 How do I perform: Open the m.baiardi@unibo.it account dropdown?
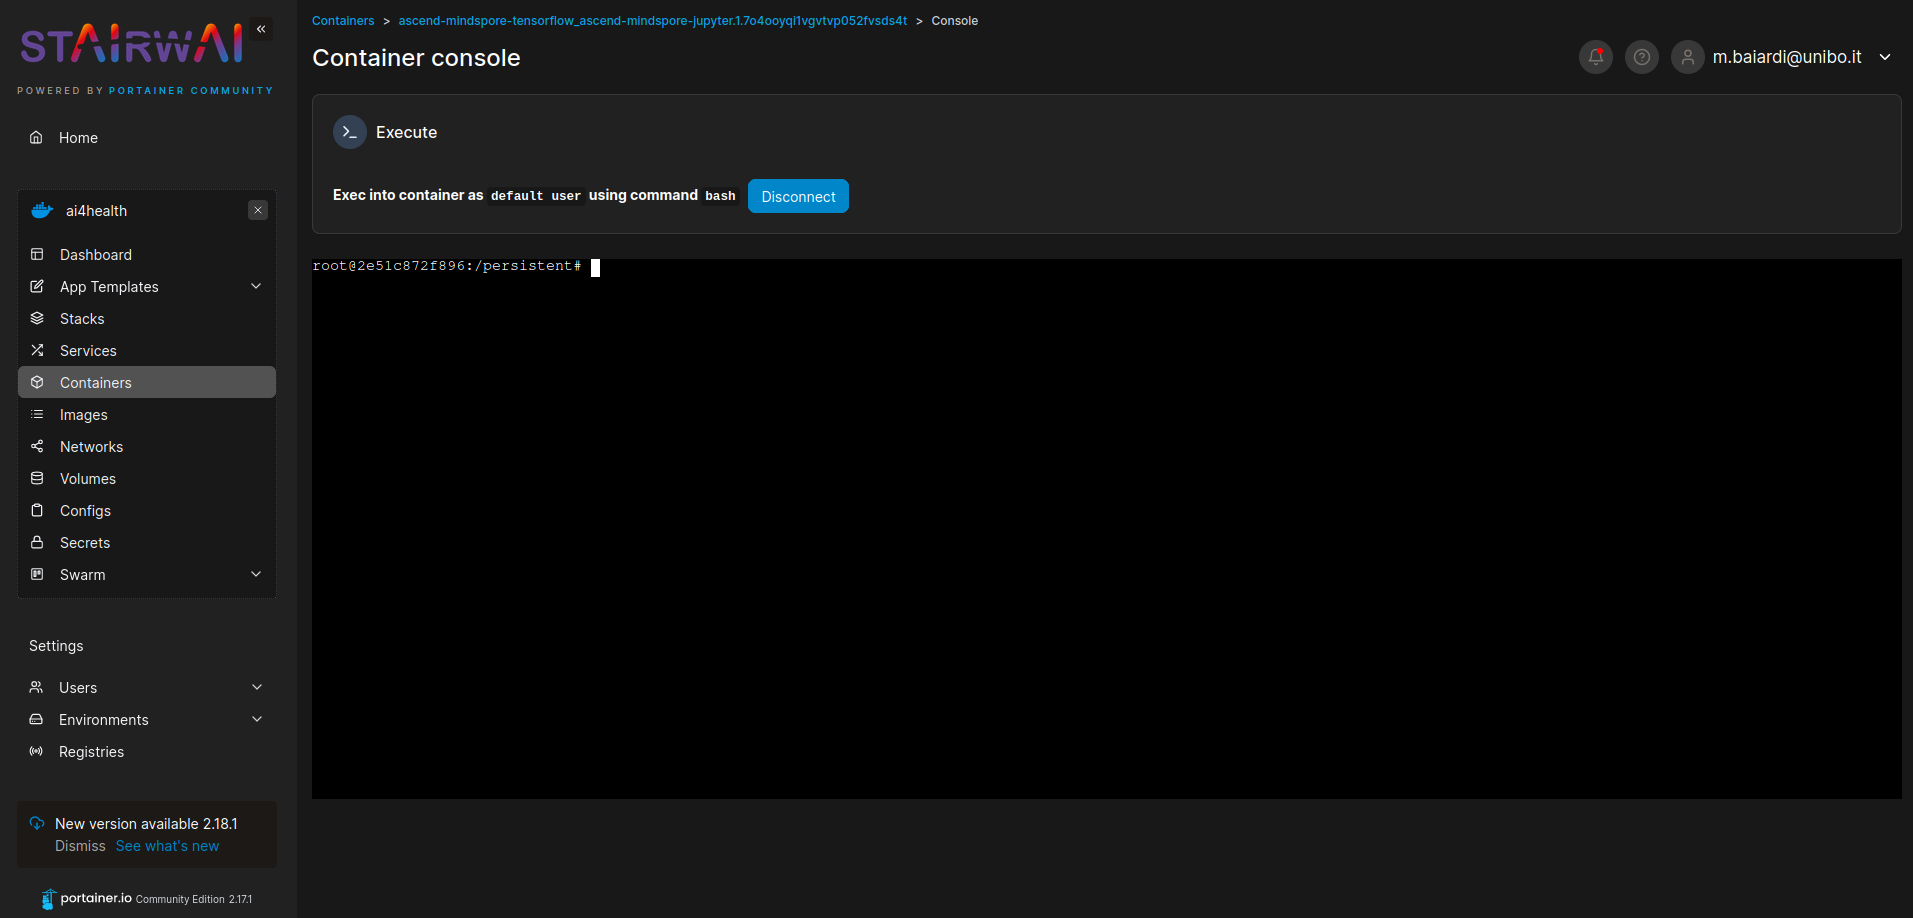[1884, 57]
